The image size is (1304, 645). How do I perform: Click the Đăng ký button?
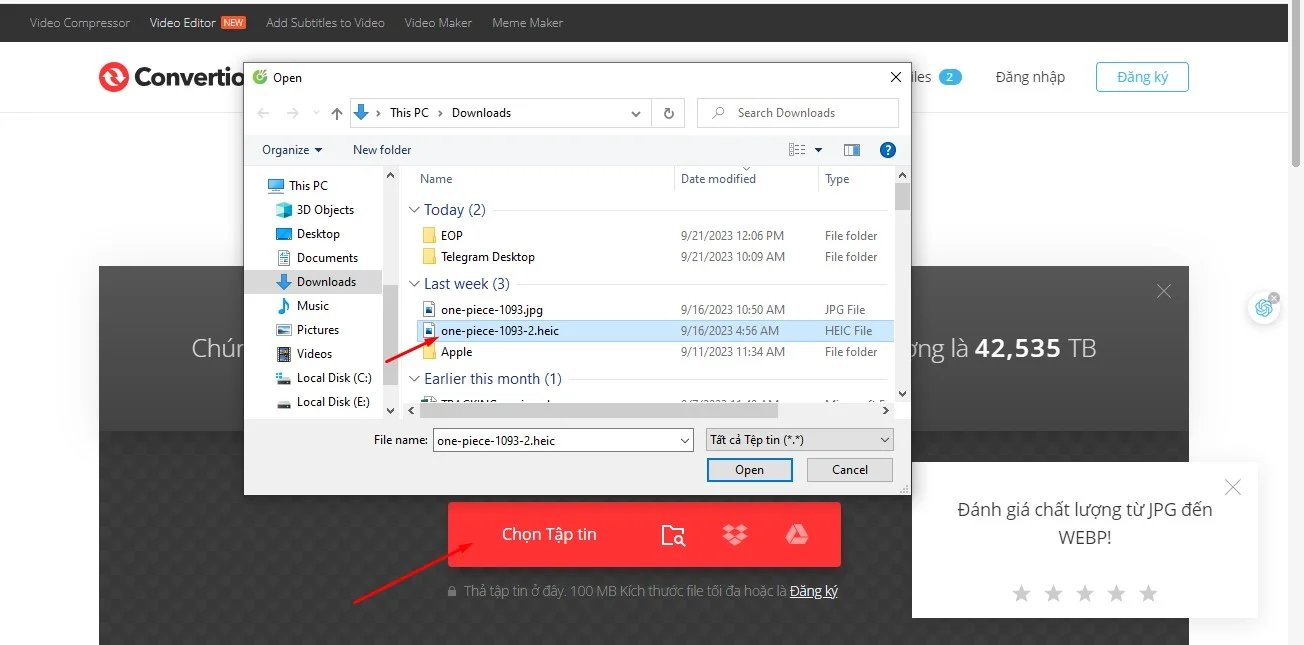pos(1142,76)
